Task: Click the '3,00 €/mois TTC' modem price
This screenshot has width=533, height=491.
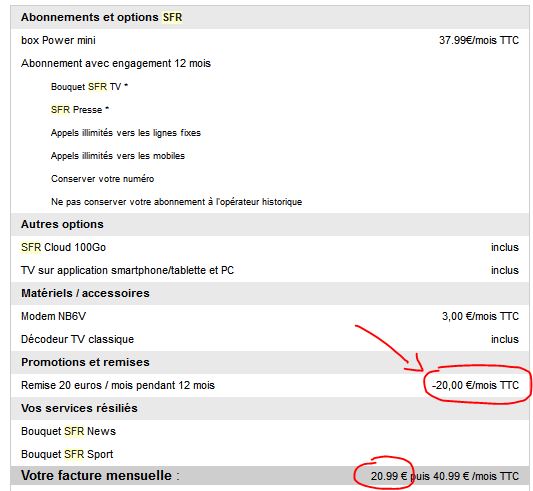Action: click(x=480, y=316)
